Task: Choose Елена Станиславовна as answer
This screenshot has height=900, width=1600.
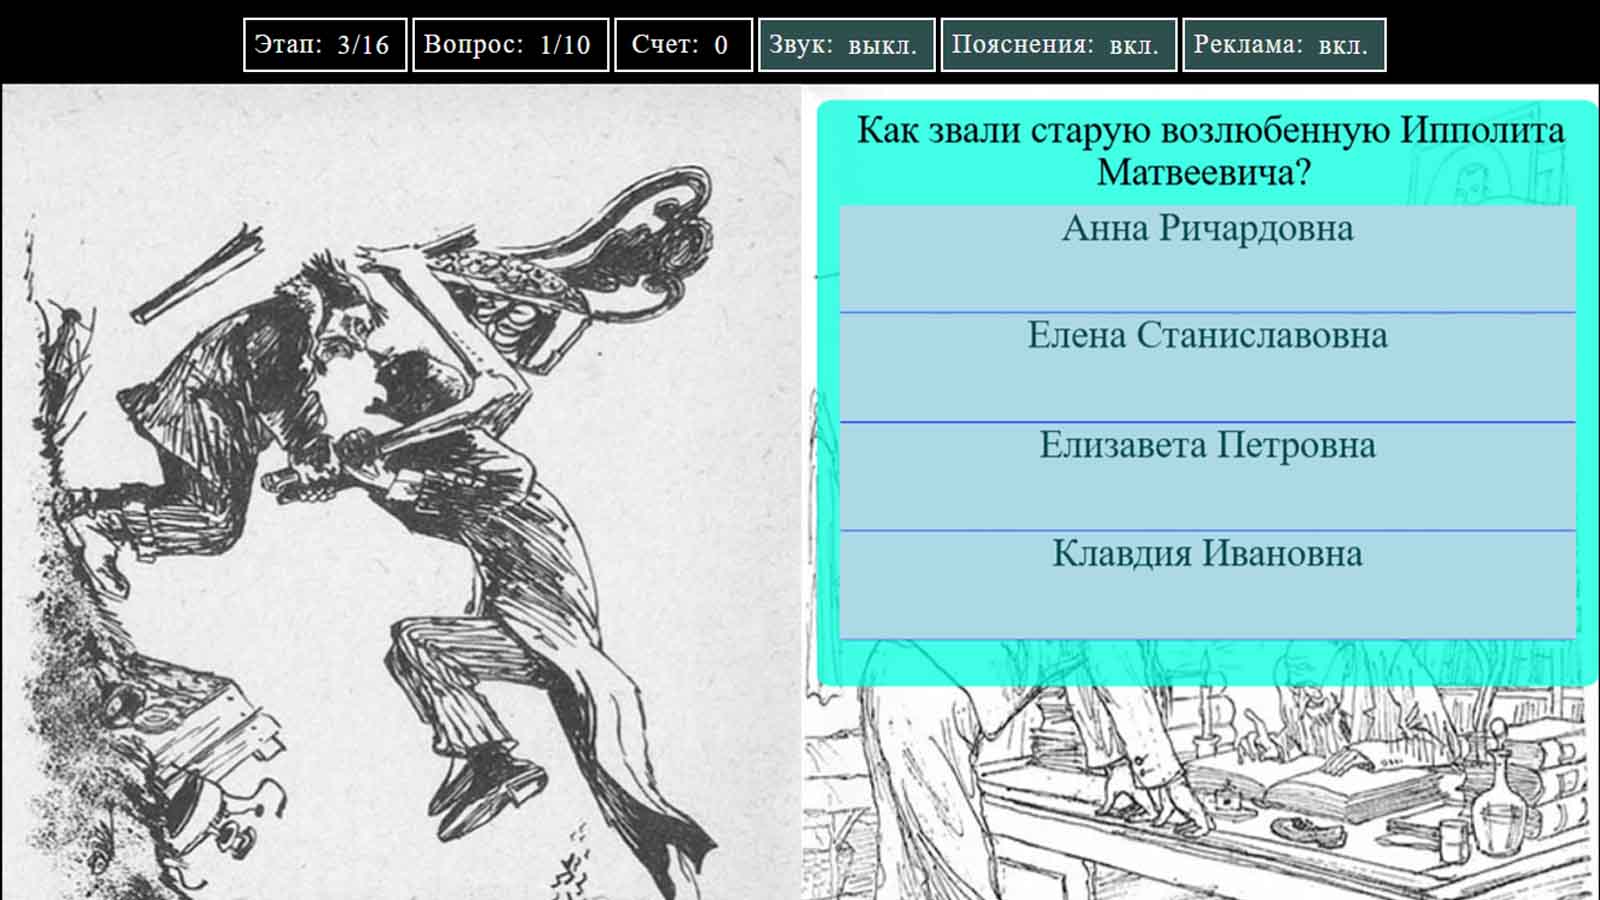Action: [1207, 337]
